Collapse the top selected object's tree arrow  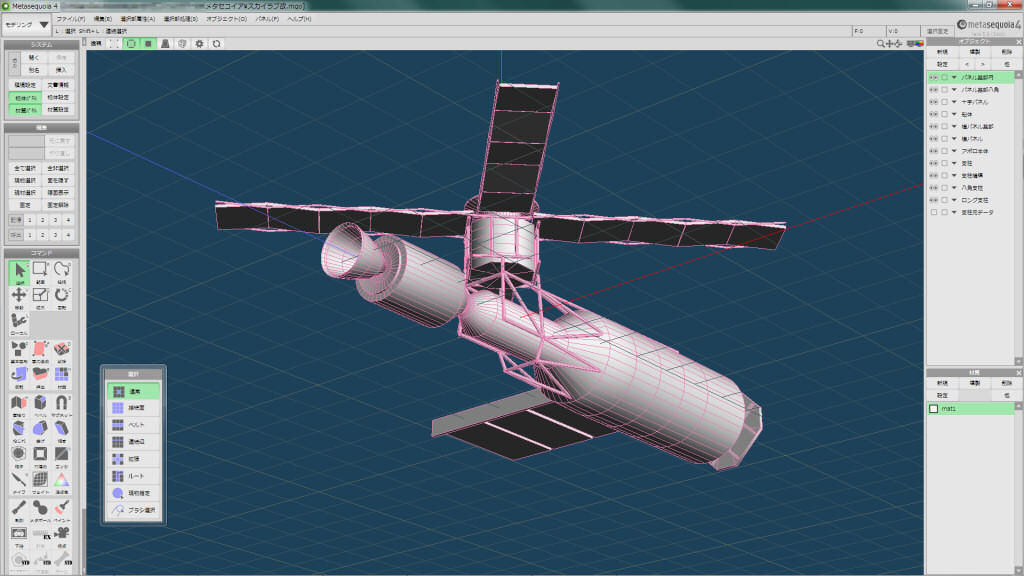pyautogui.click(x=954, y=77)
